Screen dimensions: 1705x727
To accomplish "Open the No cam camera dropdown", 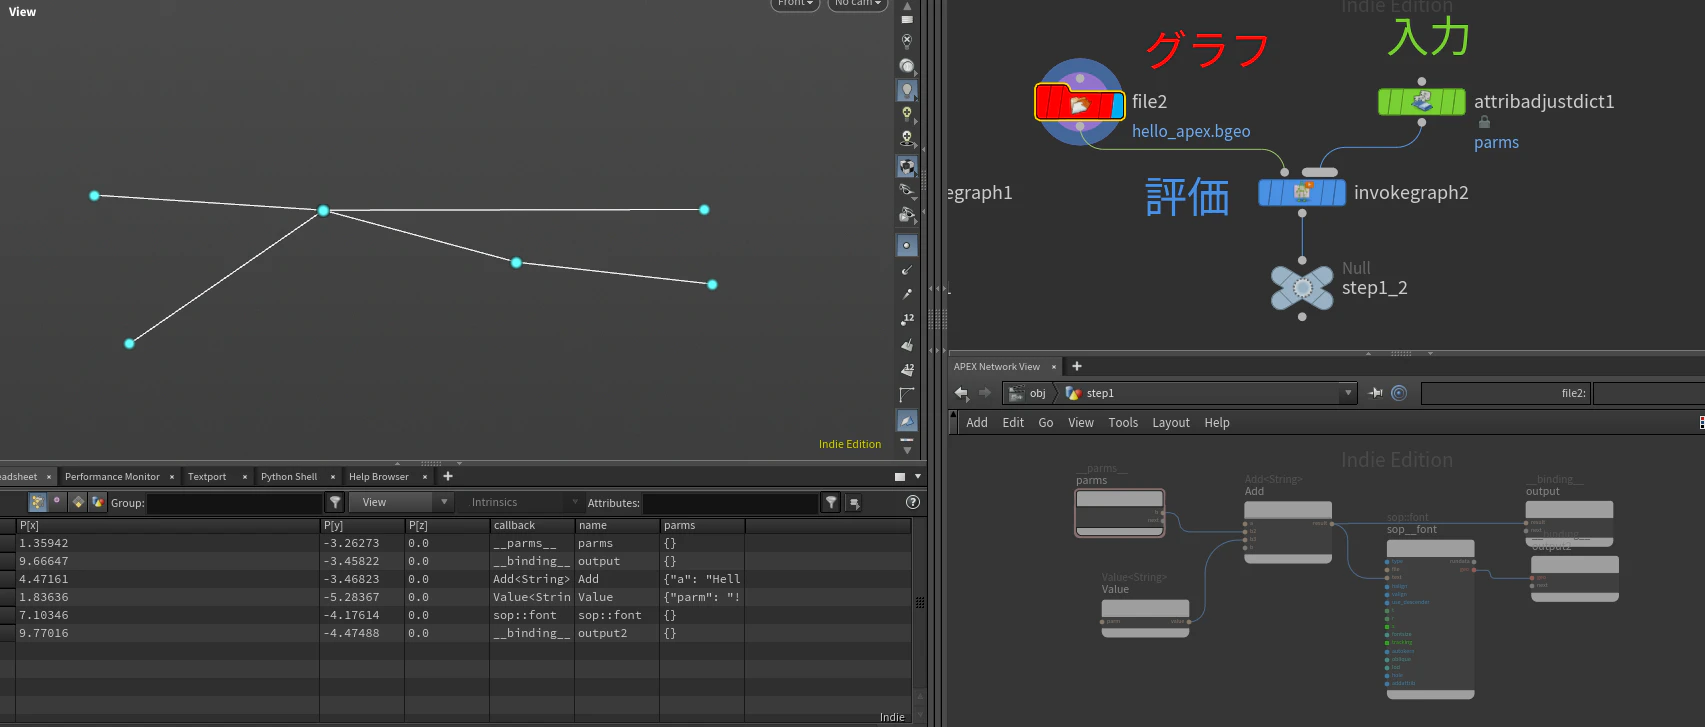I will [x=858, y=4].
